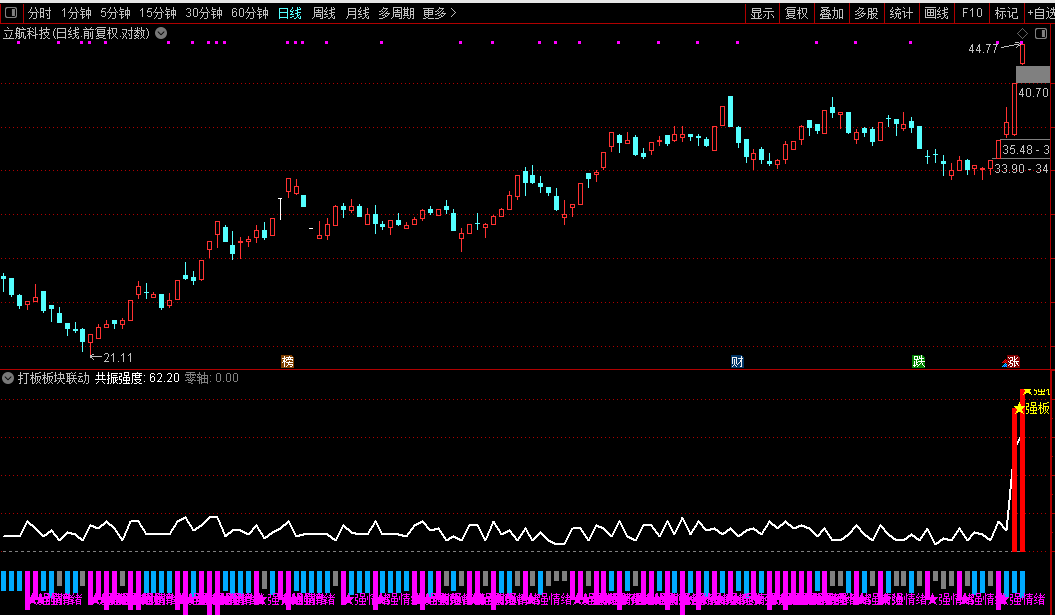This screenshot has height=615, width=1055.
Task: Expand the 打板板块联动 indicator menu
Action: point(8,378)
